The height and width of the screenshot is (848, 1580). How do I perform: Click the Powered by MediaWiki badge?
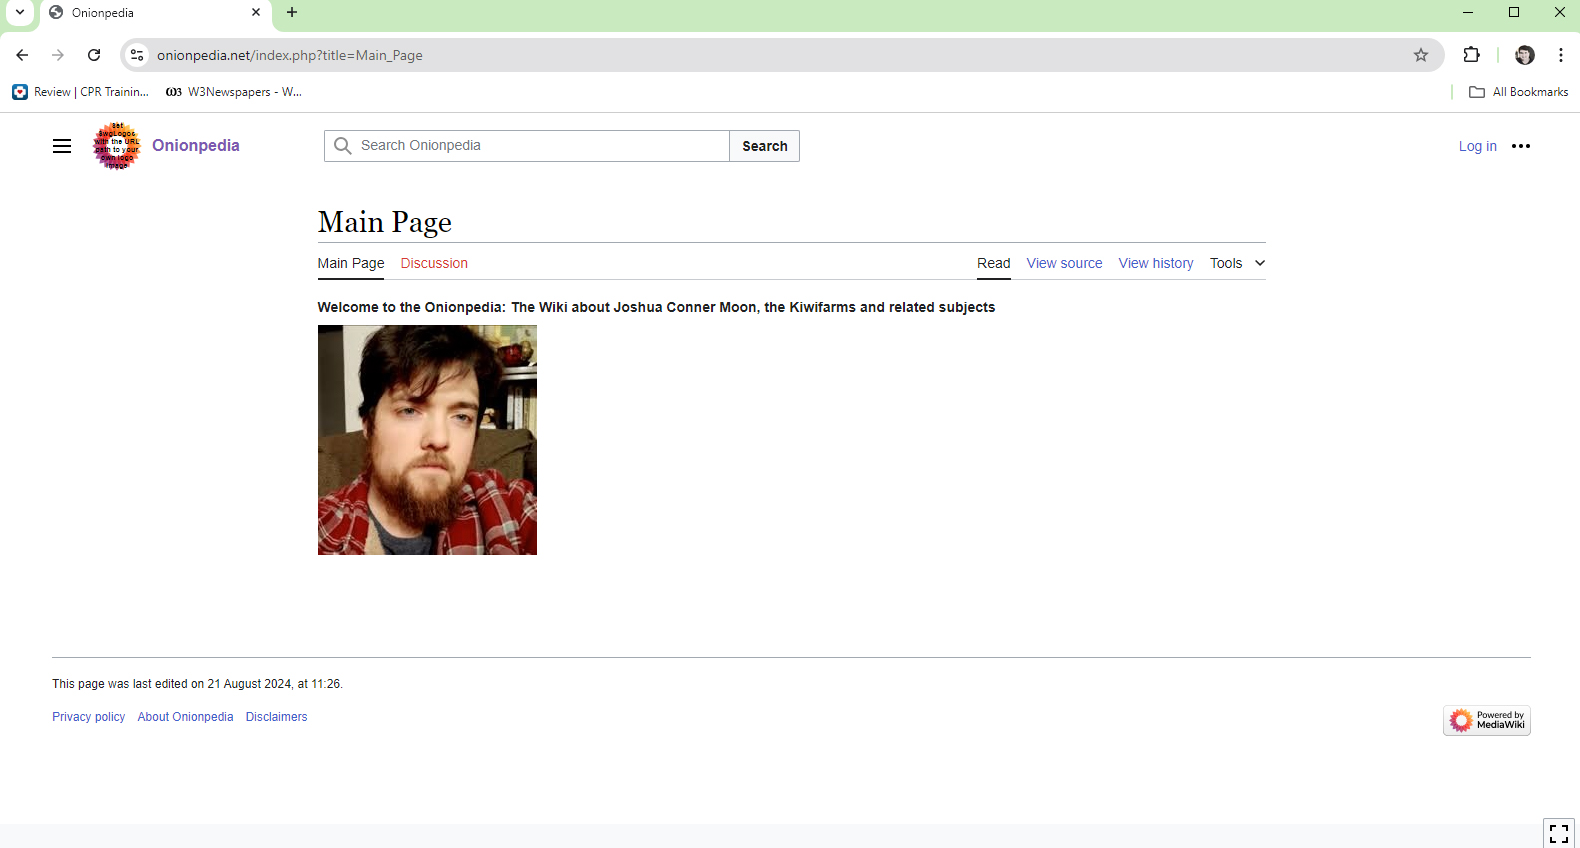click(x=1487, y=720)
